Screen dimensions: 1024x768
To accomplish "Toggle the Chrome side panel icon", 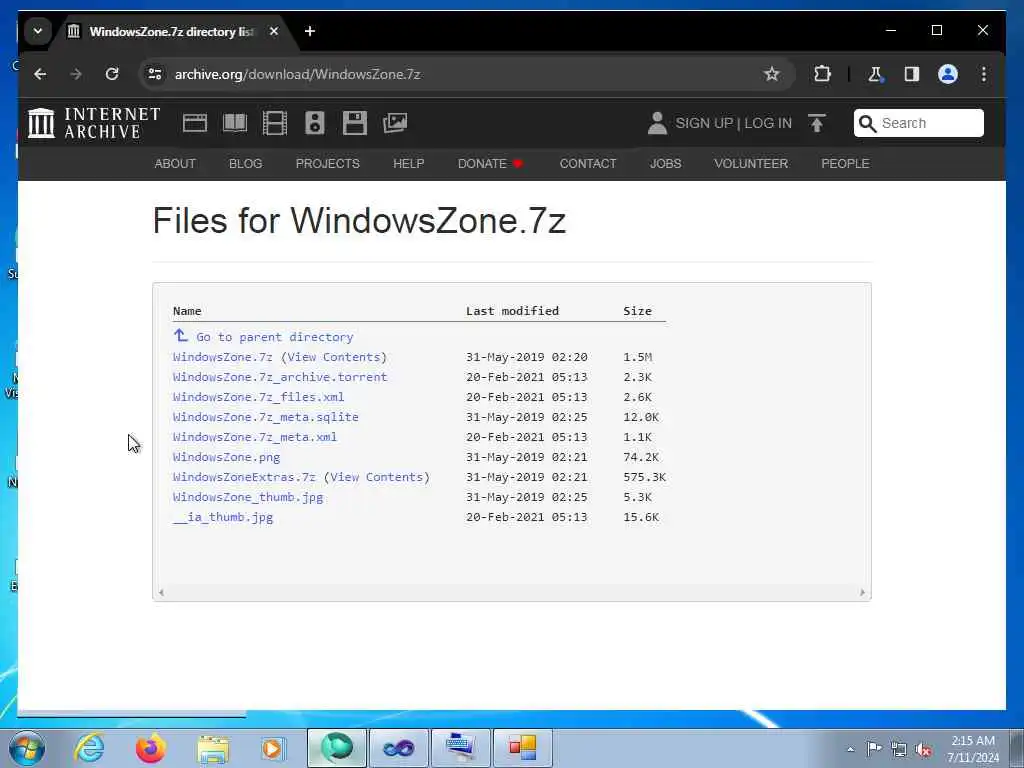I will click(912, 74).
